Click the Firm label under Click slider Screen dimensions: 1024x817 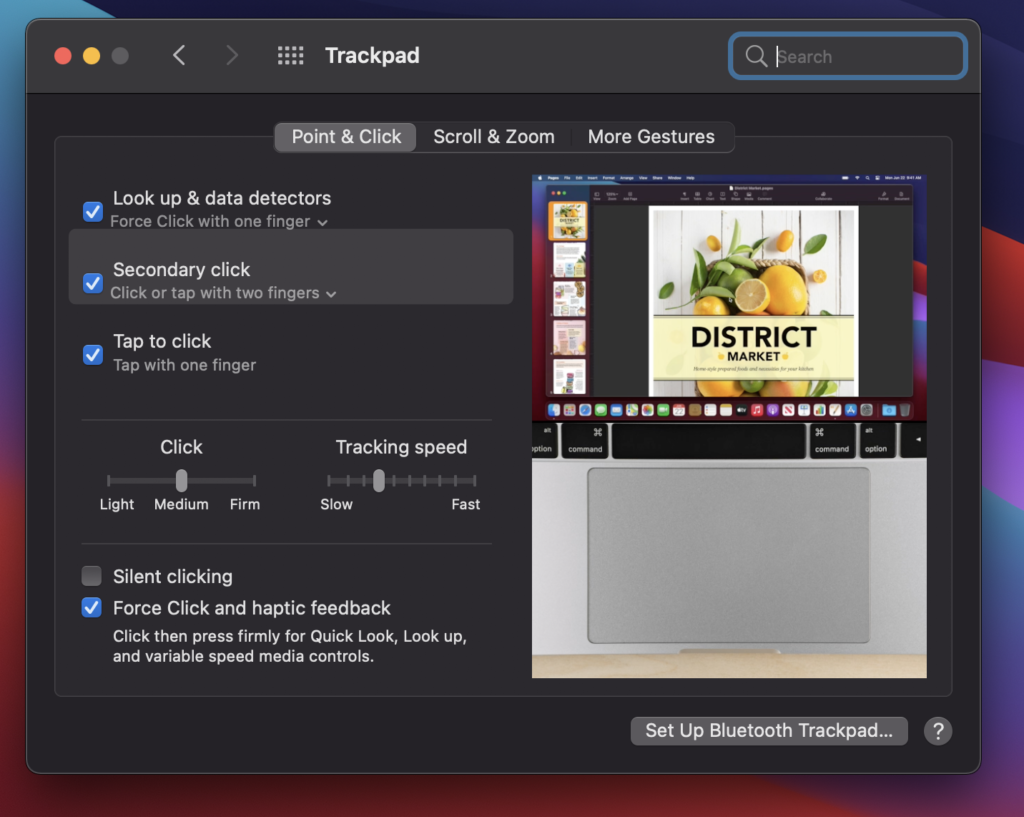click(245, 504)
